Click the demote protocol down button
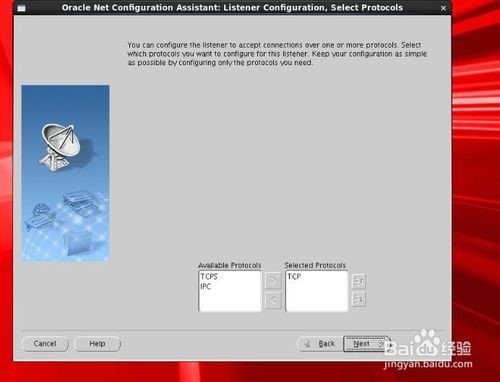500x382 pixels. pyautogui.click(x=359, y=299)
